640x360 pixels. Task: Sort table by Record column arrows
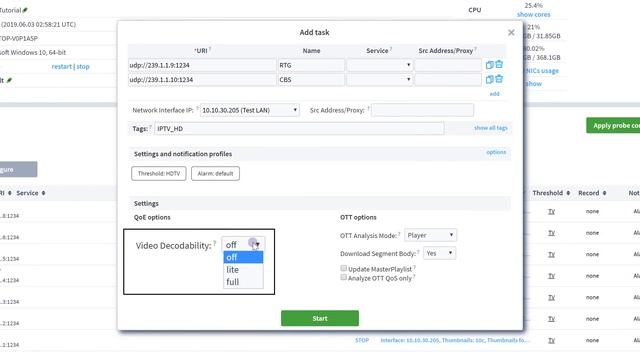point(604,193)
